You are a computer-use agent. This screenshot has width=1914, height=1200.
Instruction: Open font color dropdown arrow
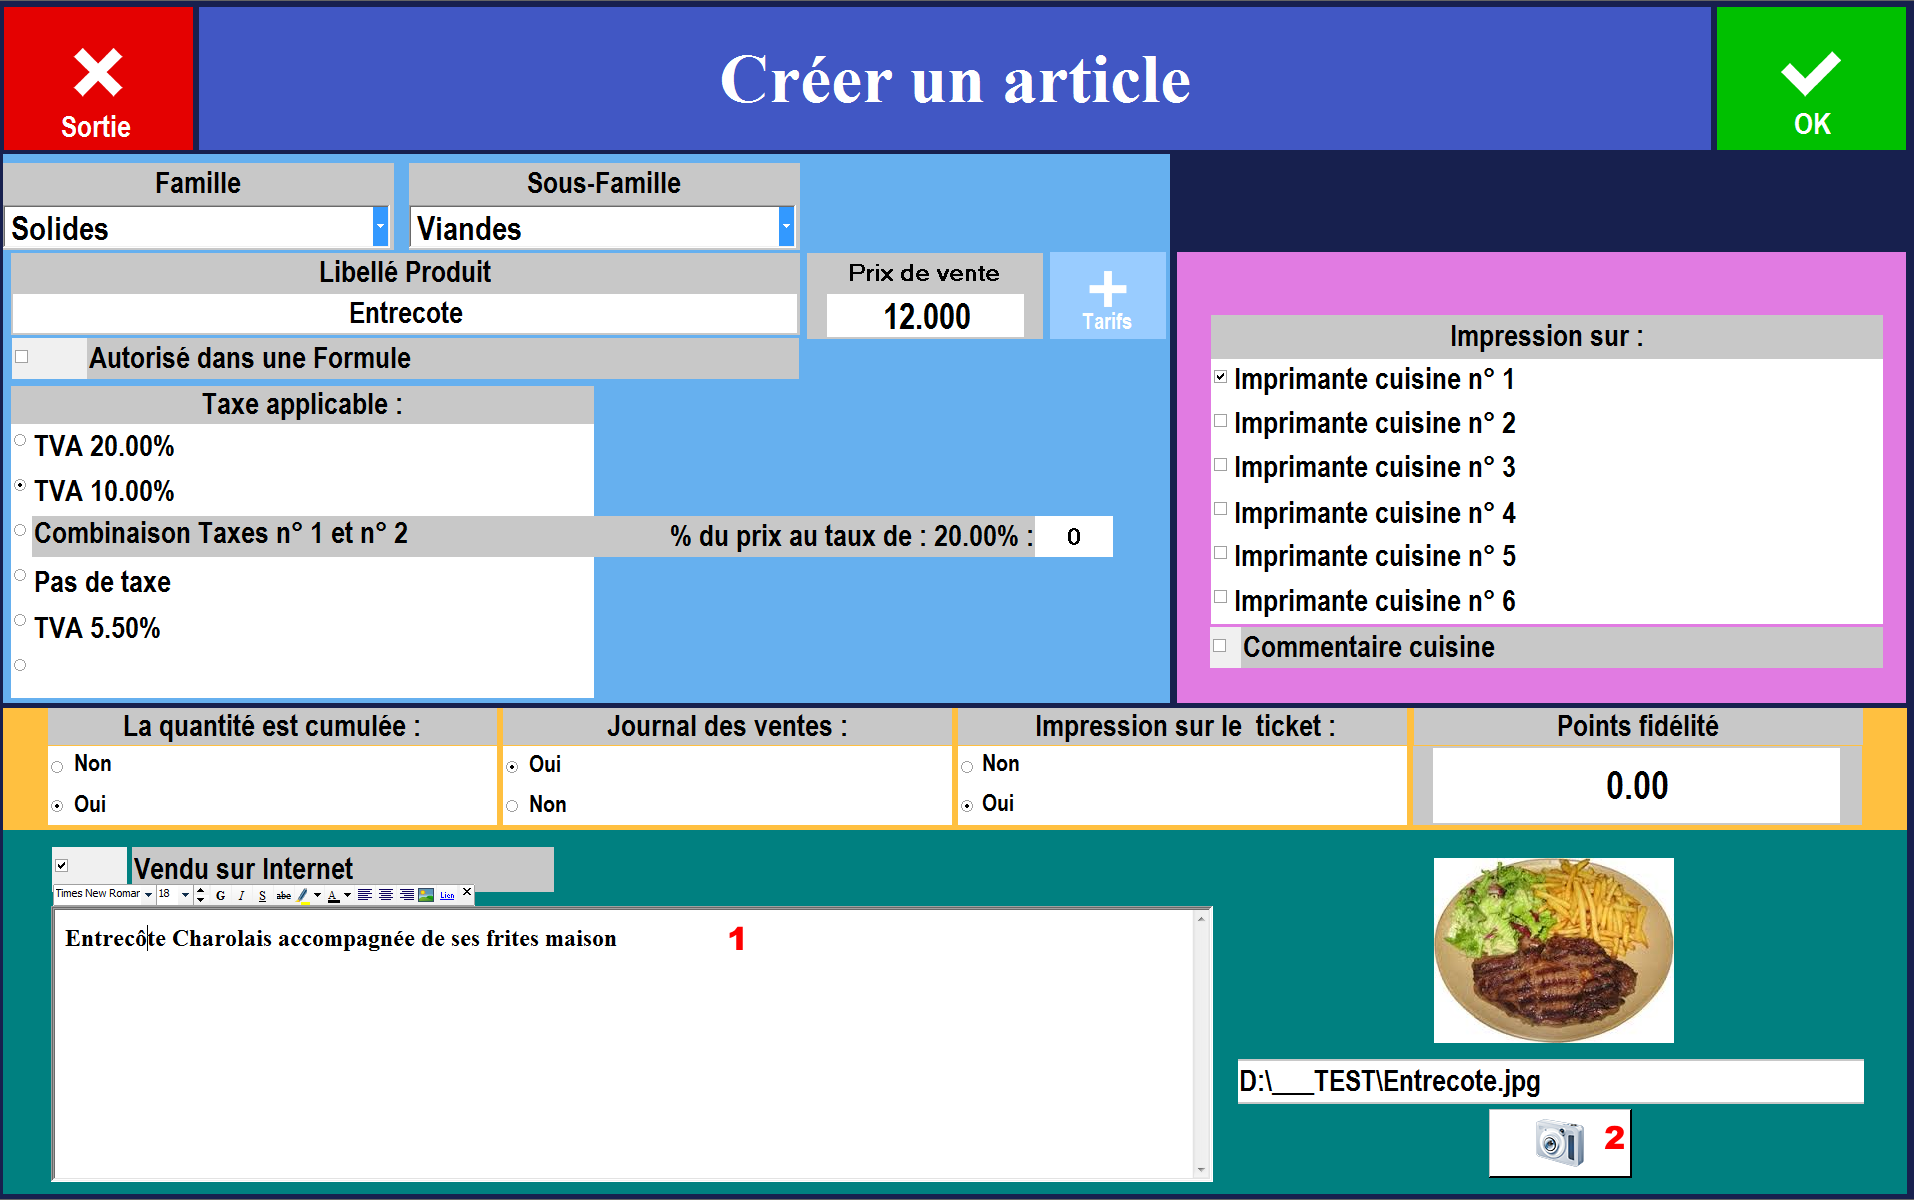coord(347,894)
